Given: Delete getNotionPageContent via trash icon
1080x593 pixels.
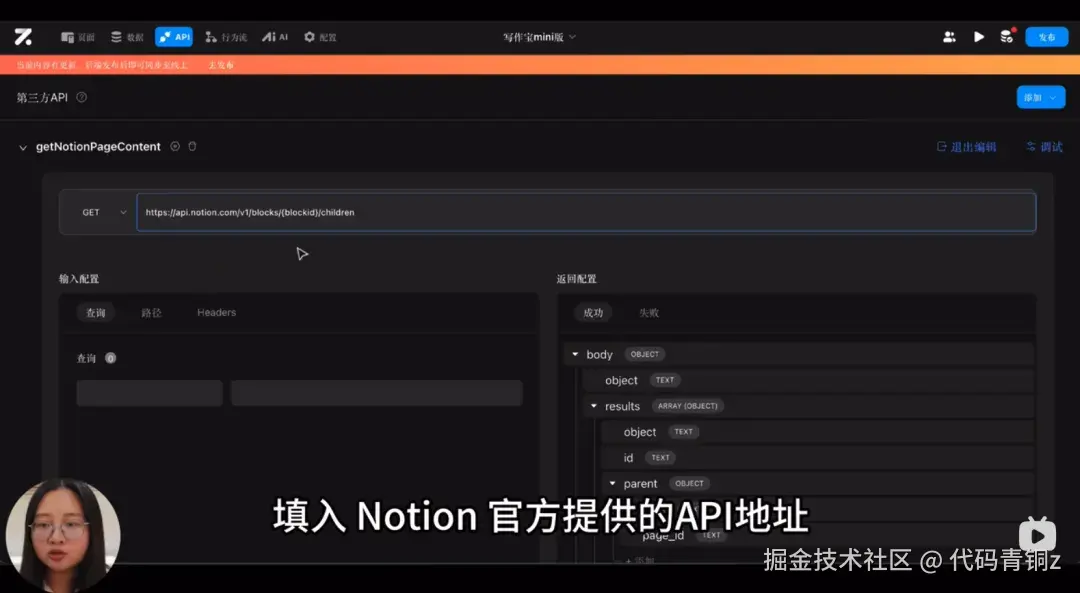Looking at the screenshot, I should [192, 146].
